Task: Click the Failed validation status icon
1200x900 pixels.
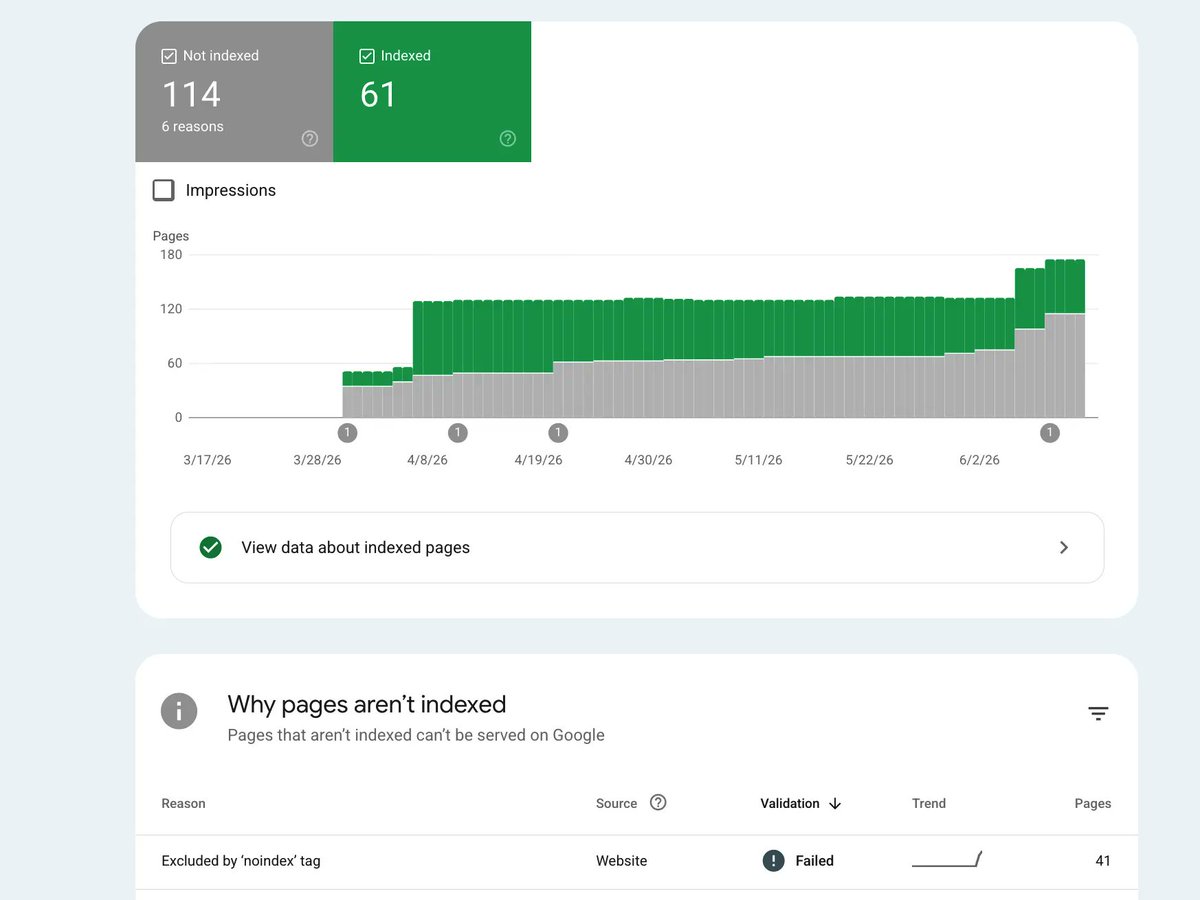Action: [773, 860]
